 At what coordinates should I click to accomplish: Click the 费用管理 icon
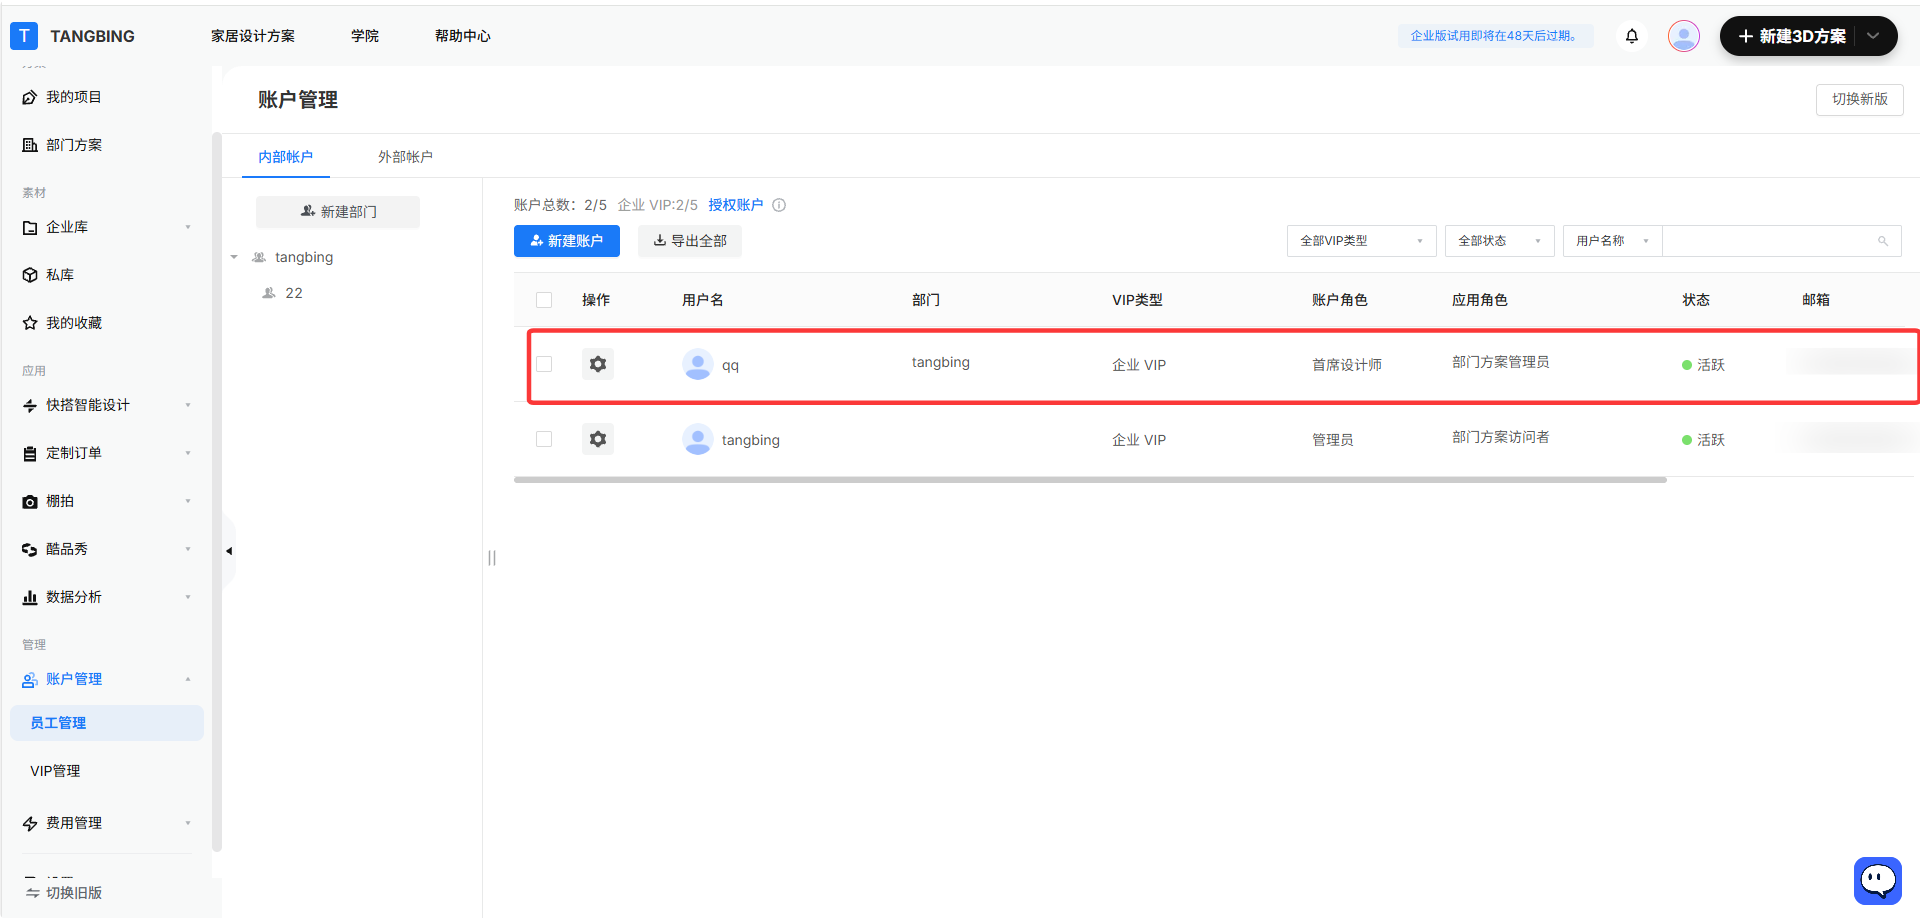[30, 823]
